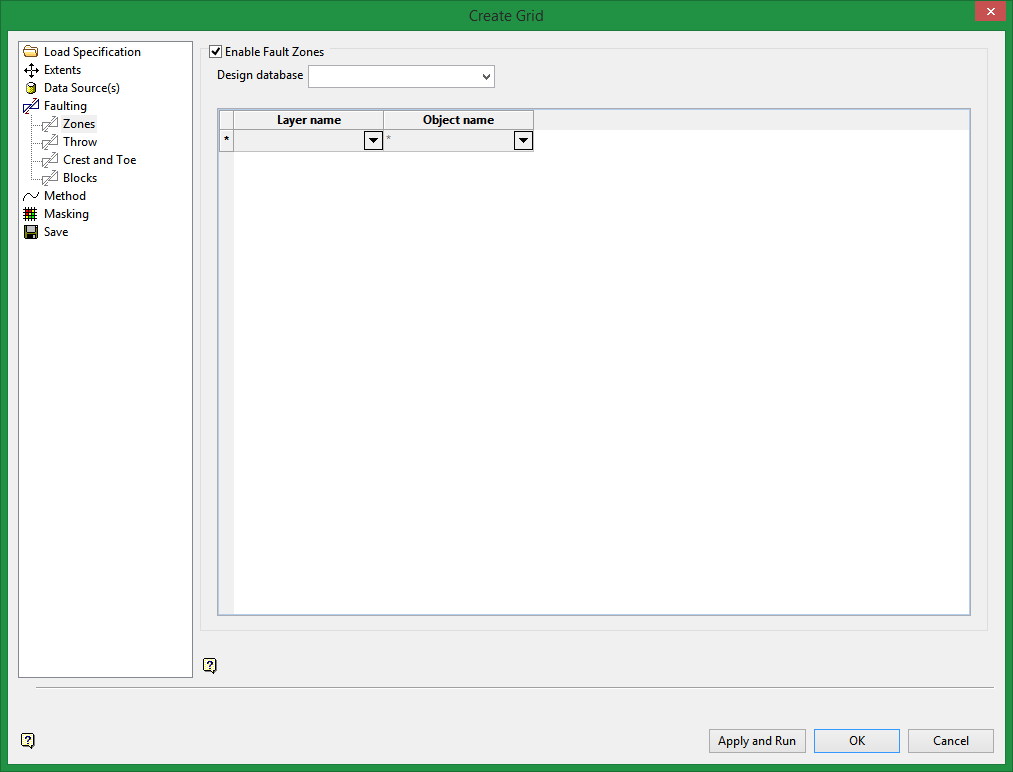Click the Crest and Toe icon
The height and width of the screenshot is (772, 1013).
point(50,160)
